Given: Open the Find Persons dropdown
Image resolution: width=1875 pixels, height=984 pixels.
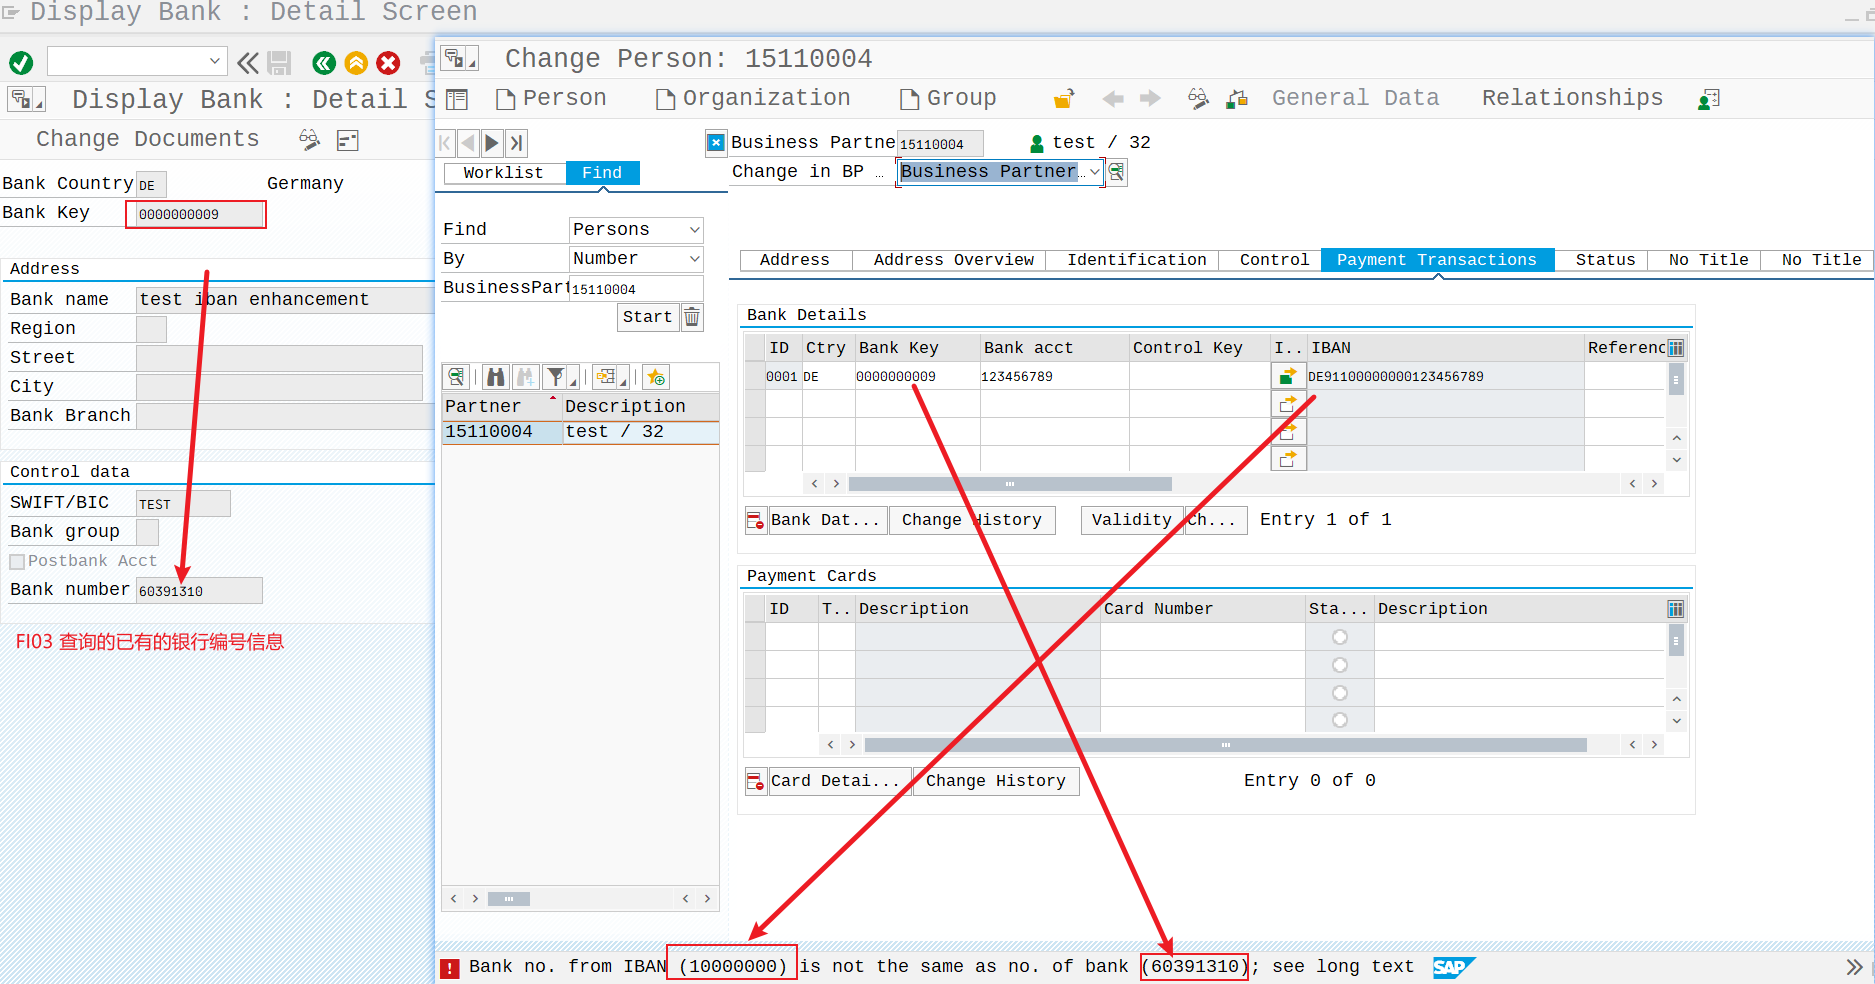Looking at the screenshot, I should (x=694, y=230).
